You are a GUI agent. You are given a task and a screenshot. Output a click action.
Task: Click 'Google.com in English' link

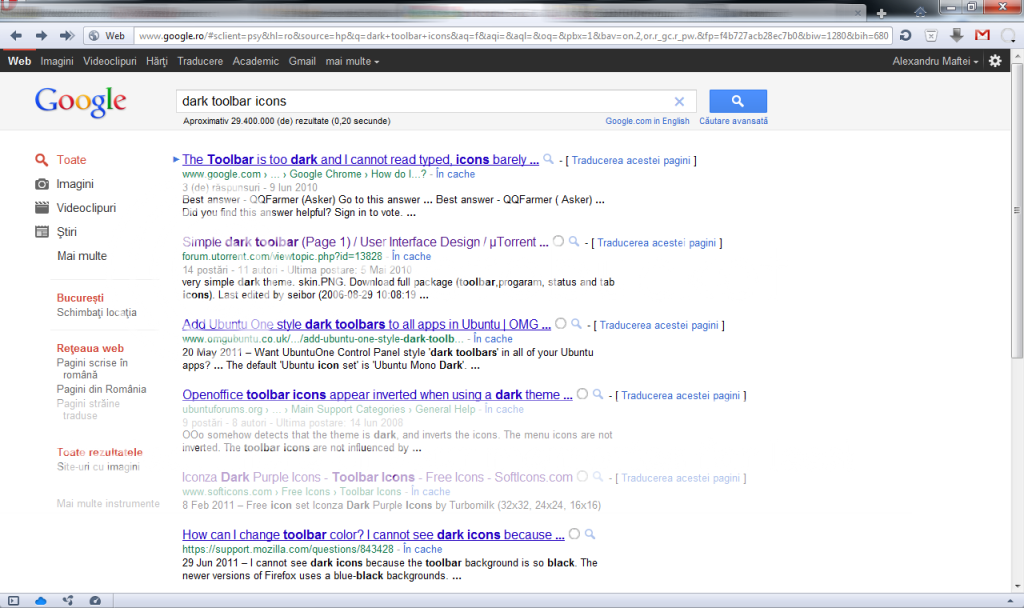647,121
